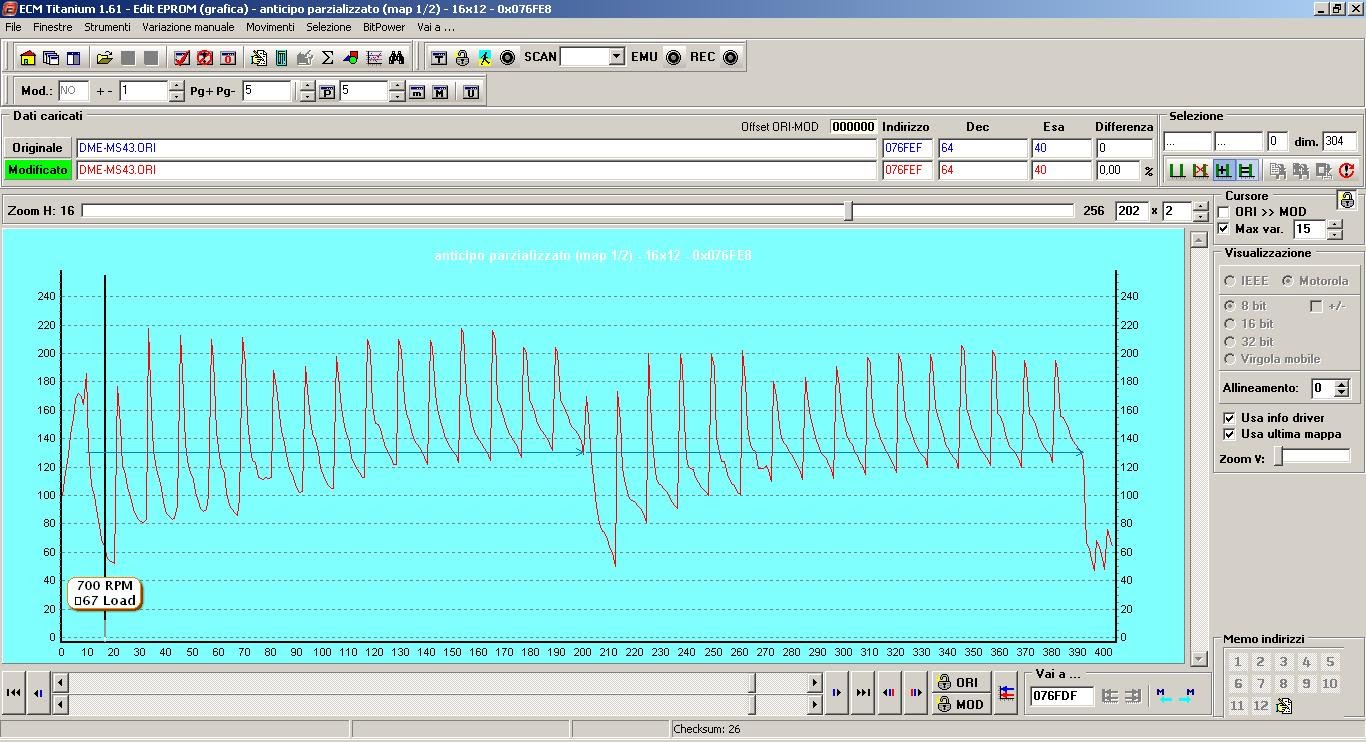
Task: Uncheck the Max var. checkbox
Action: tap(1224, 229)
